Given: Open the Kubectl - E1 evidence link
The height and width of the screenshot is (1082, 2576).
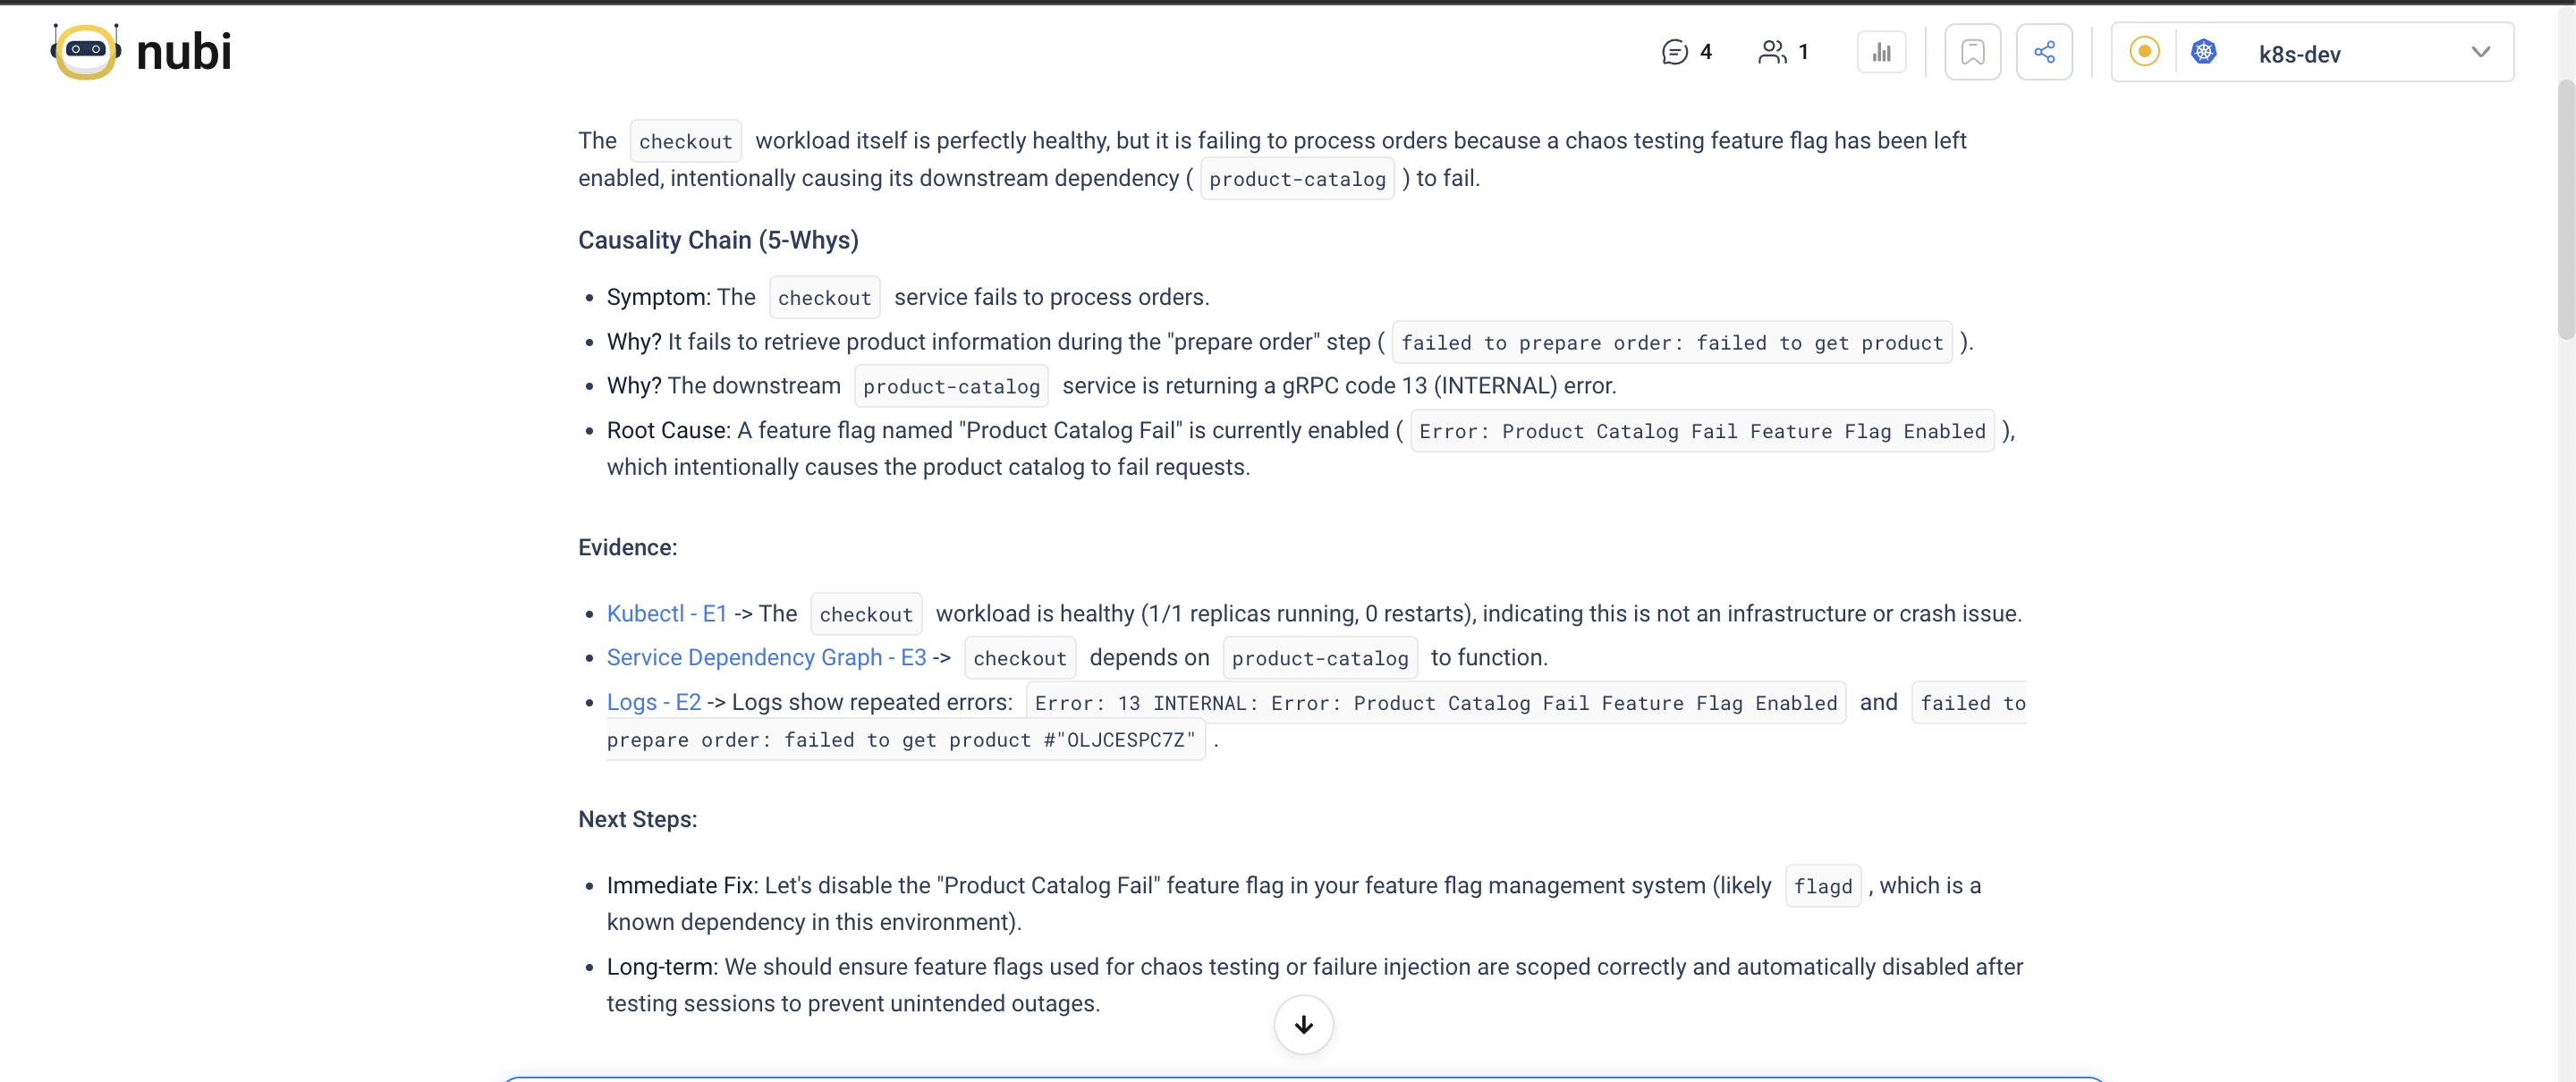Looking at the screenshot, I should click(666, 613).
